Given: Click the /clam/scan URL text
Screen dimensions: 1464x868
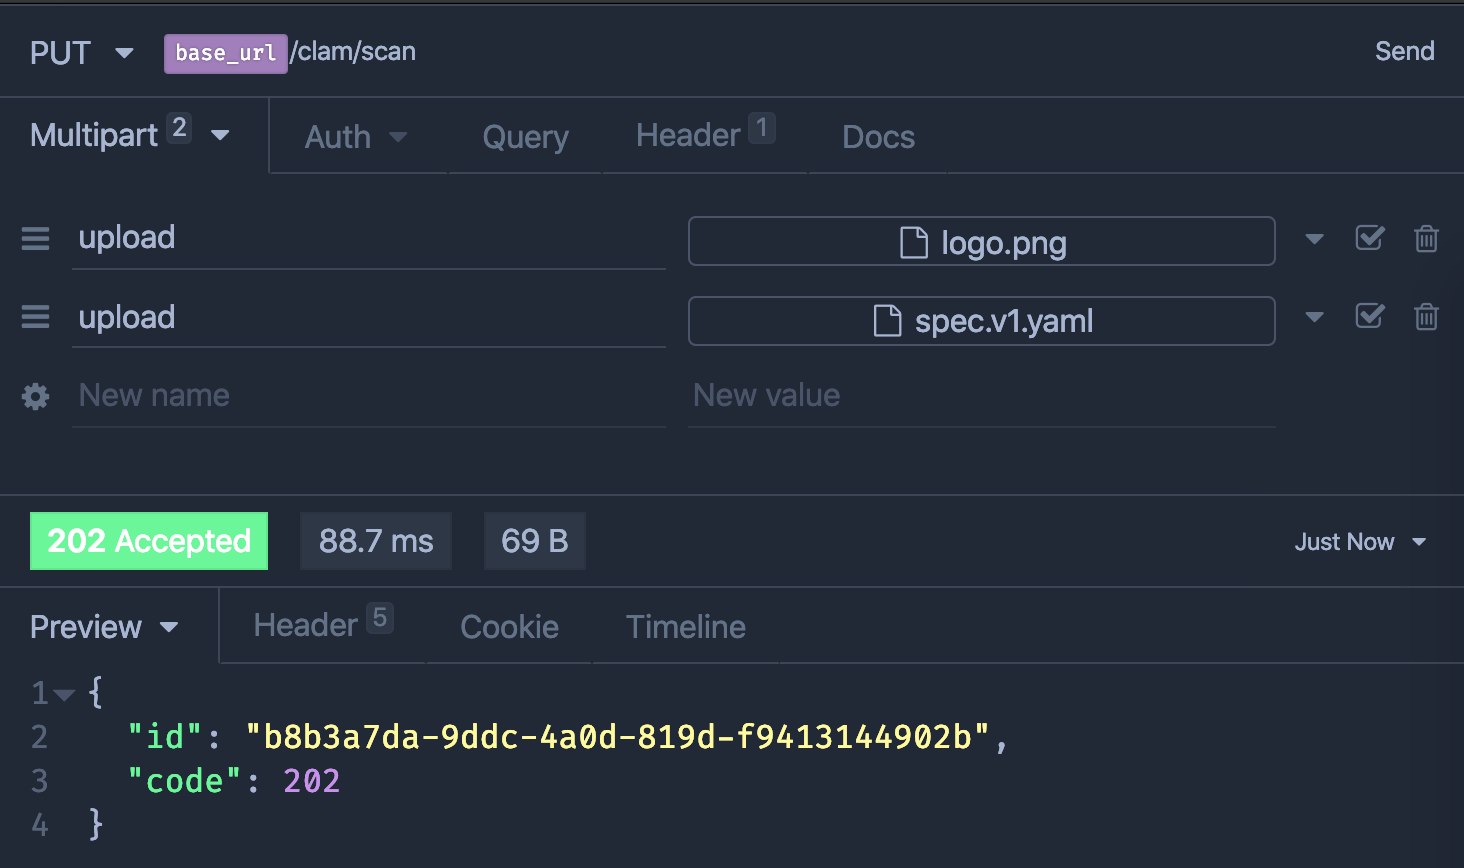Looking at the screenshot, I should click(353, 52).
